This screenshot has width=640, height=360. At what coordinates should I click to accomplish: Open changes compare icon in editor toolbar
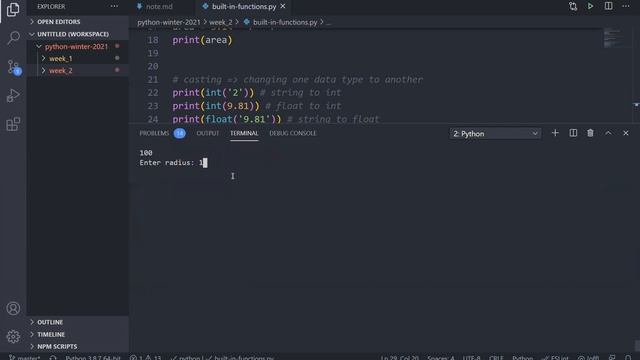pyautogui.click(x=573, y=6)
